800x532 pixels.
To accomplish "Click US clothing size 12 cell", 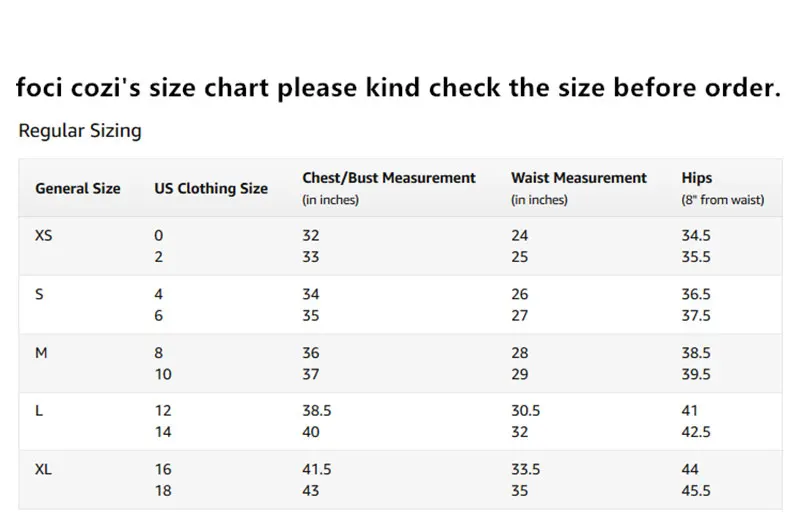I will pyautogui.click(x=162, y=411).
